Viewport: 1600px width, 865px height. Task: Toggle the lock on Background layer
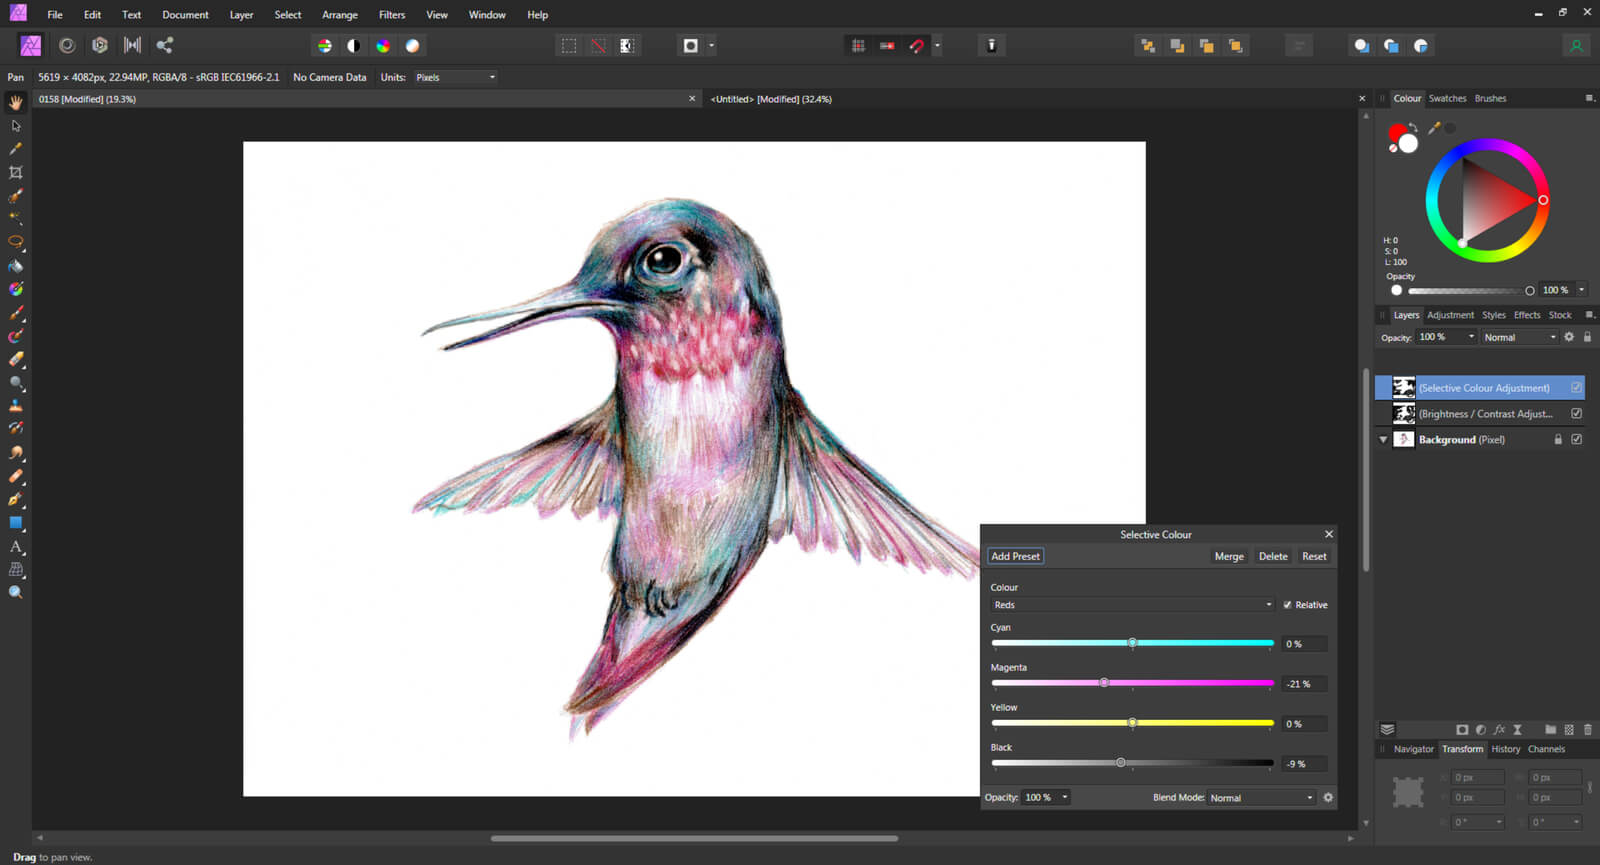coord(1558,440)
